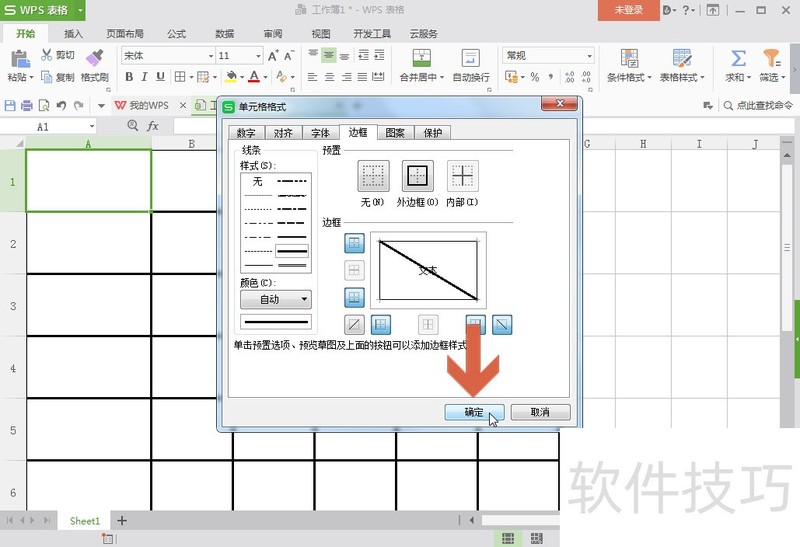800x547 pixels.
Task: Open the 插入 ribbon tab
Action: pos(73,34)
